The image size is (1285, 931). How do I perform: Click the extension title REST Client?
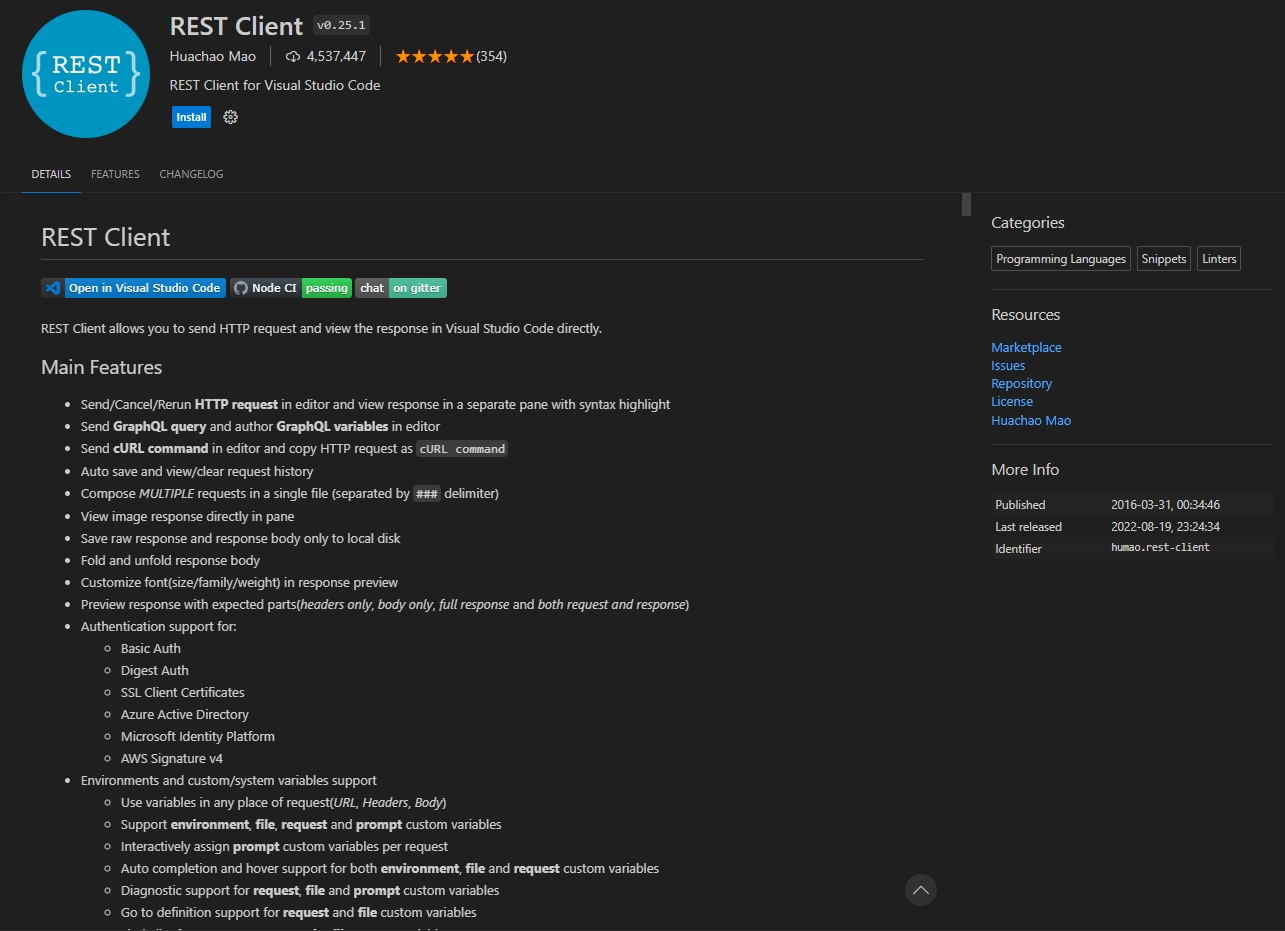coord(236,26)
